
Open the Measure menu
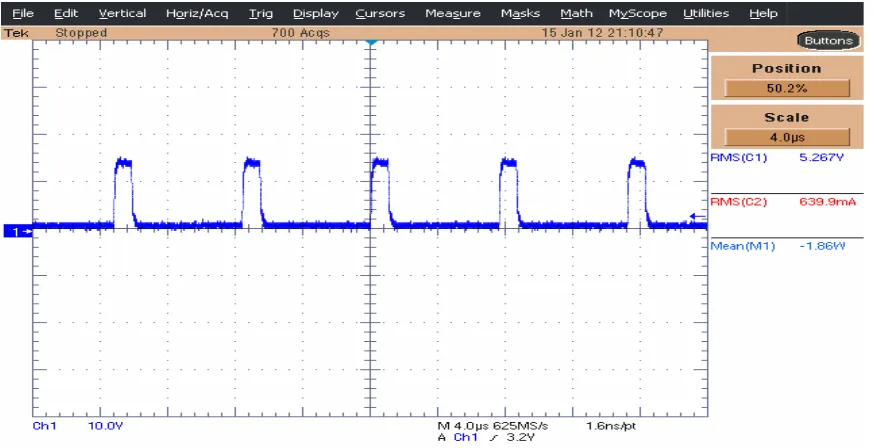[x=453, y=13]
